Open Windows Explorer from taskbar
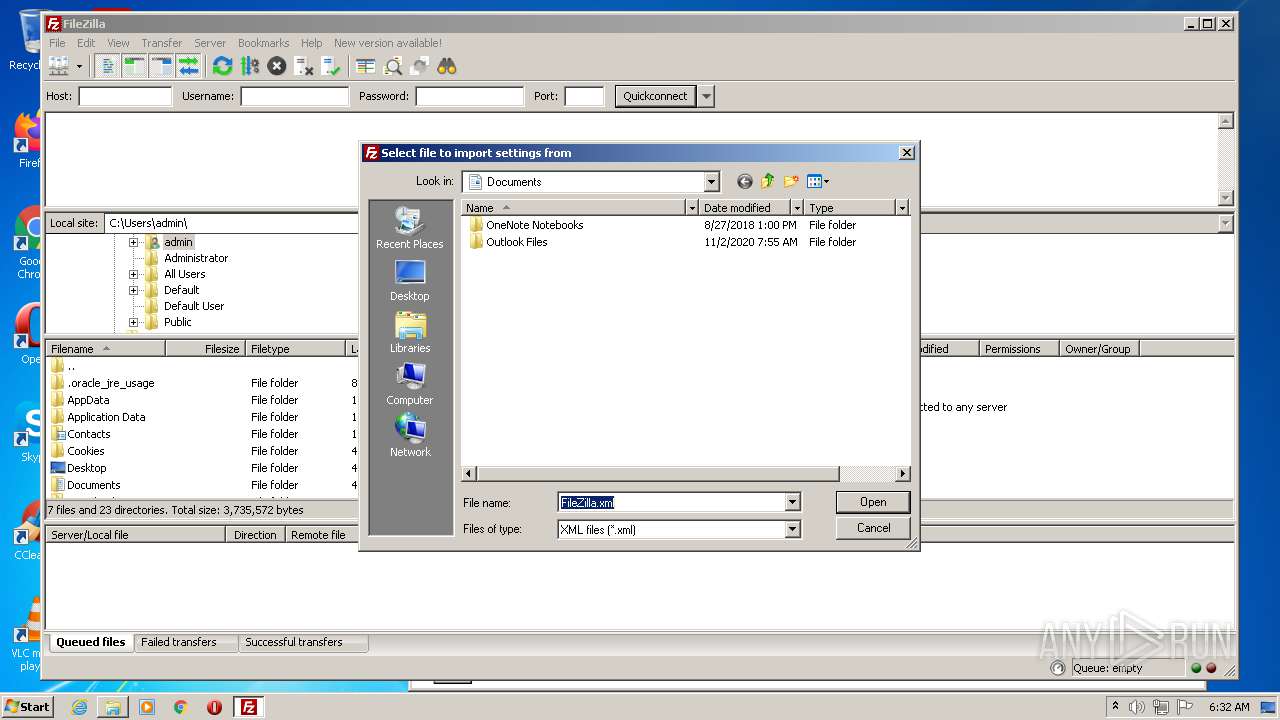 pos(113,707)
